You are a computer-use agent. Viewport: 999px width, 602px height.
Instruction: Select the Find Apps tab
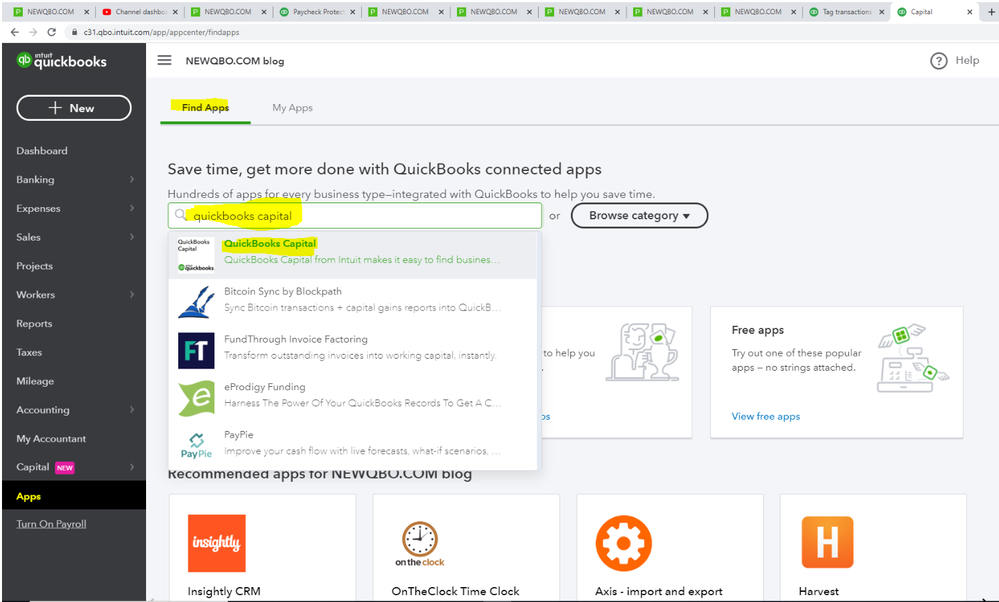coord(205,107)
